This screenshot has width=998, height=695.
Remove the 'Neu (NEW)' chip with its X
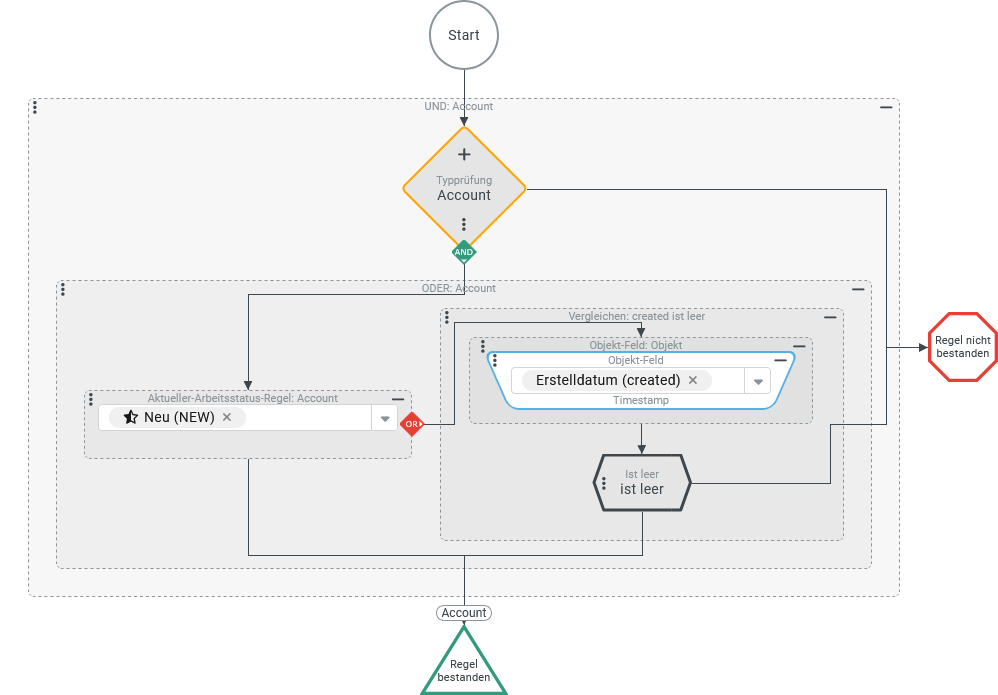point(227,417)
